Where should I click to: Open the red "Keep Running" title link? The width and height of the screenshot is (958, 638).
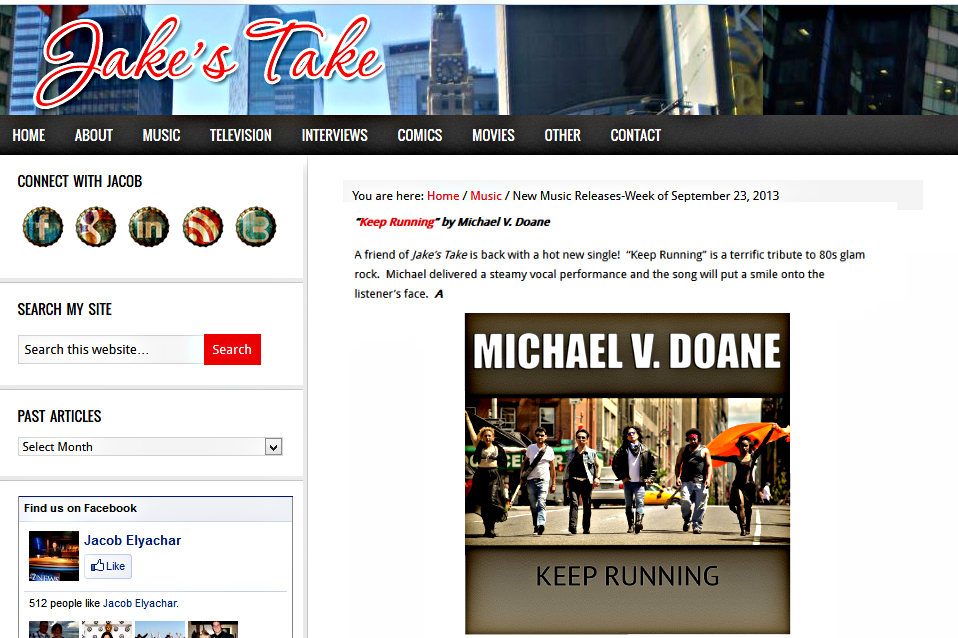click(x=397, y=222)
